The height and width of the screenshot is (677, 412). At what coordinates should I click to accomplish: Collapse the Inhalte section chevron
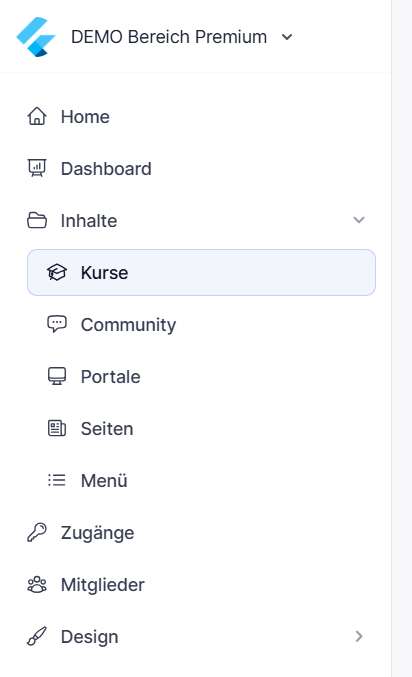point(359,220)
